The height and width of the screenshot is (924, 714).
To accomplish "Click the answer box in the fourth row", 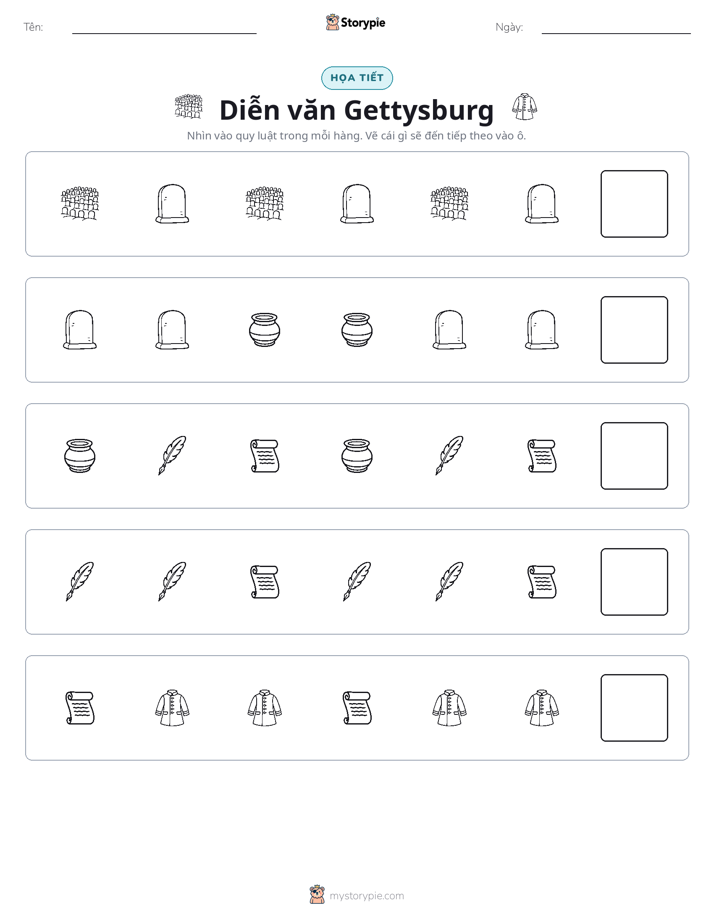I will 634,582.
